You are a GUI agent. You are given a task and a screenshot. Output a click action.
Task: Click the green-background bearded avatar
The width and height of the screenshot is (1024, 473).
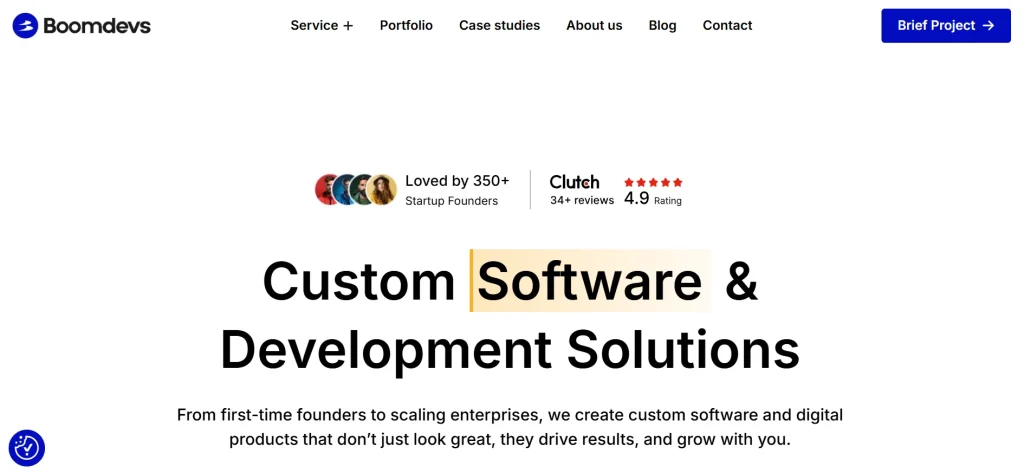pos(360,189)
